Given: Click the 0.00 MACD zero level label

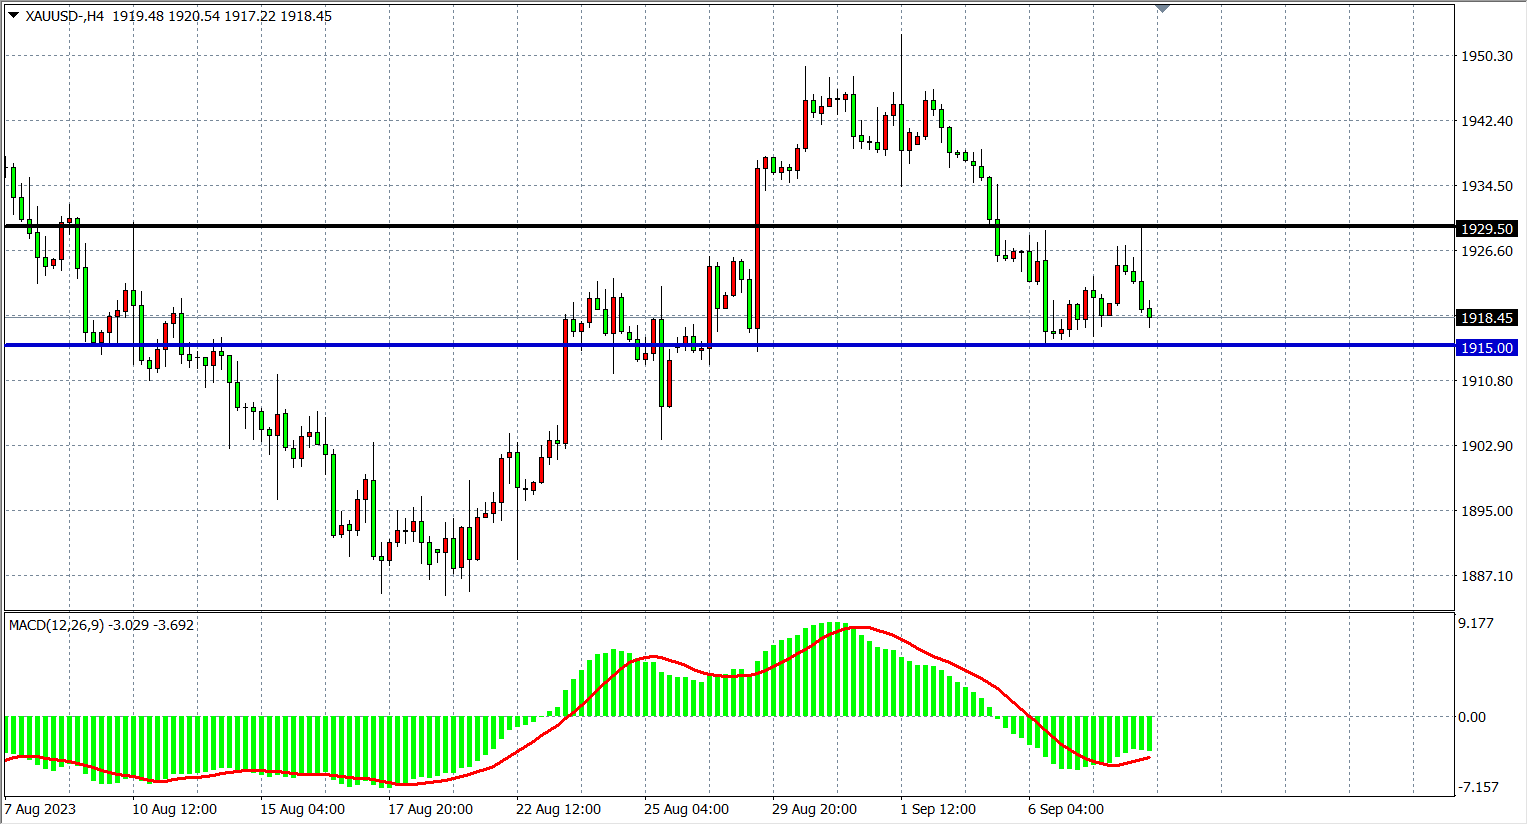Looking at the screenshot, I should (x=1472, y=717).
